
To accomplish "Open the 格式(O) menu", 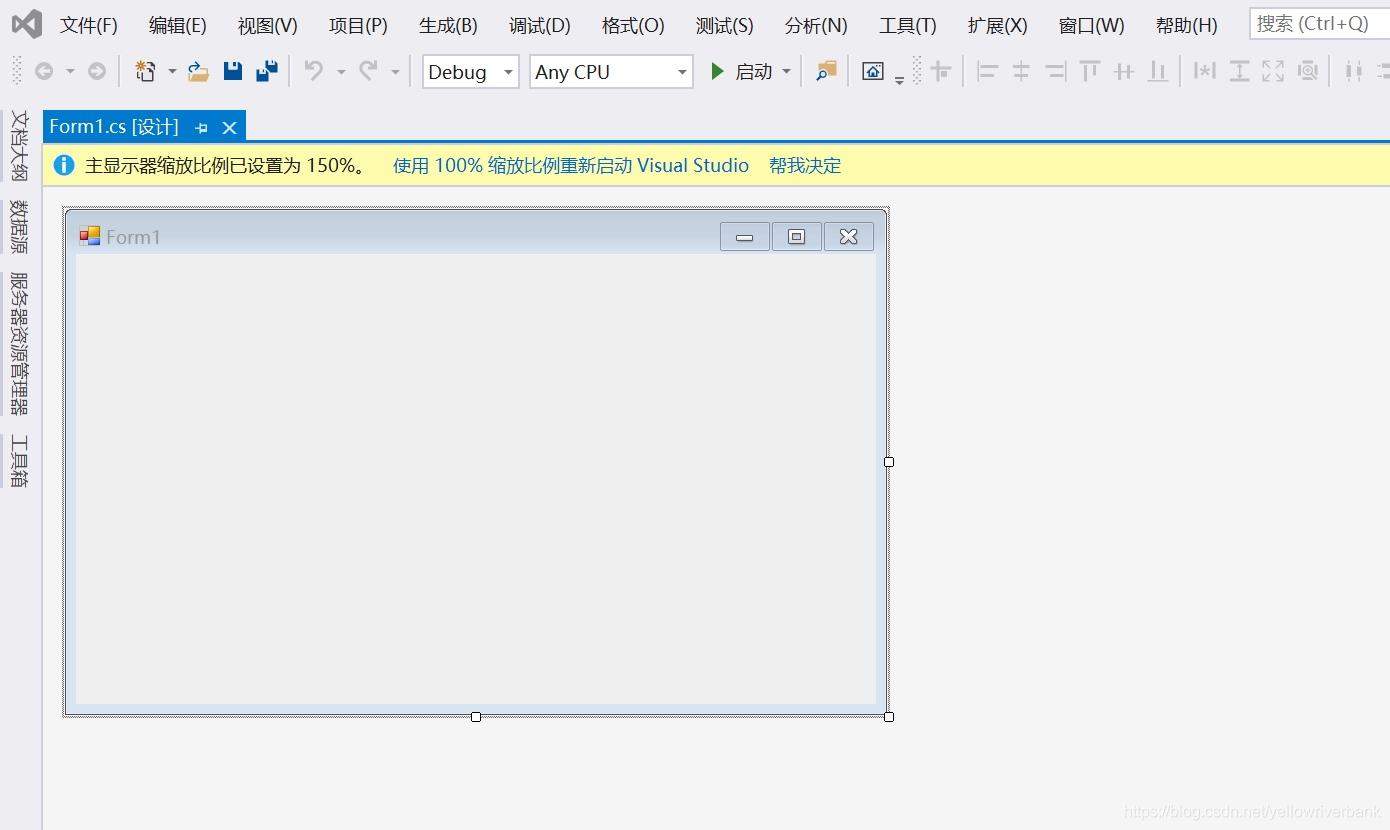I will tap(633, 25).
